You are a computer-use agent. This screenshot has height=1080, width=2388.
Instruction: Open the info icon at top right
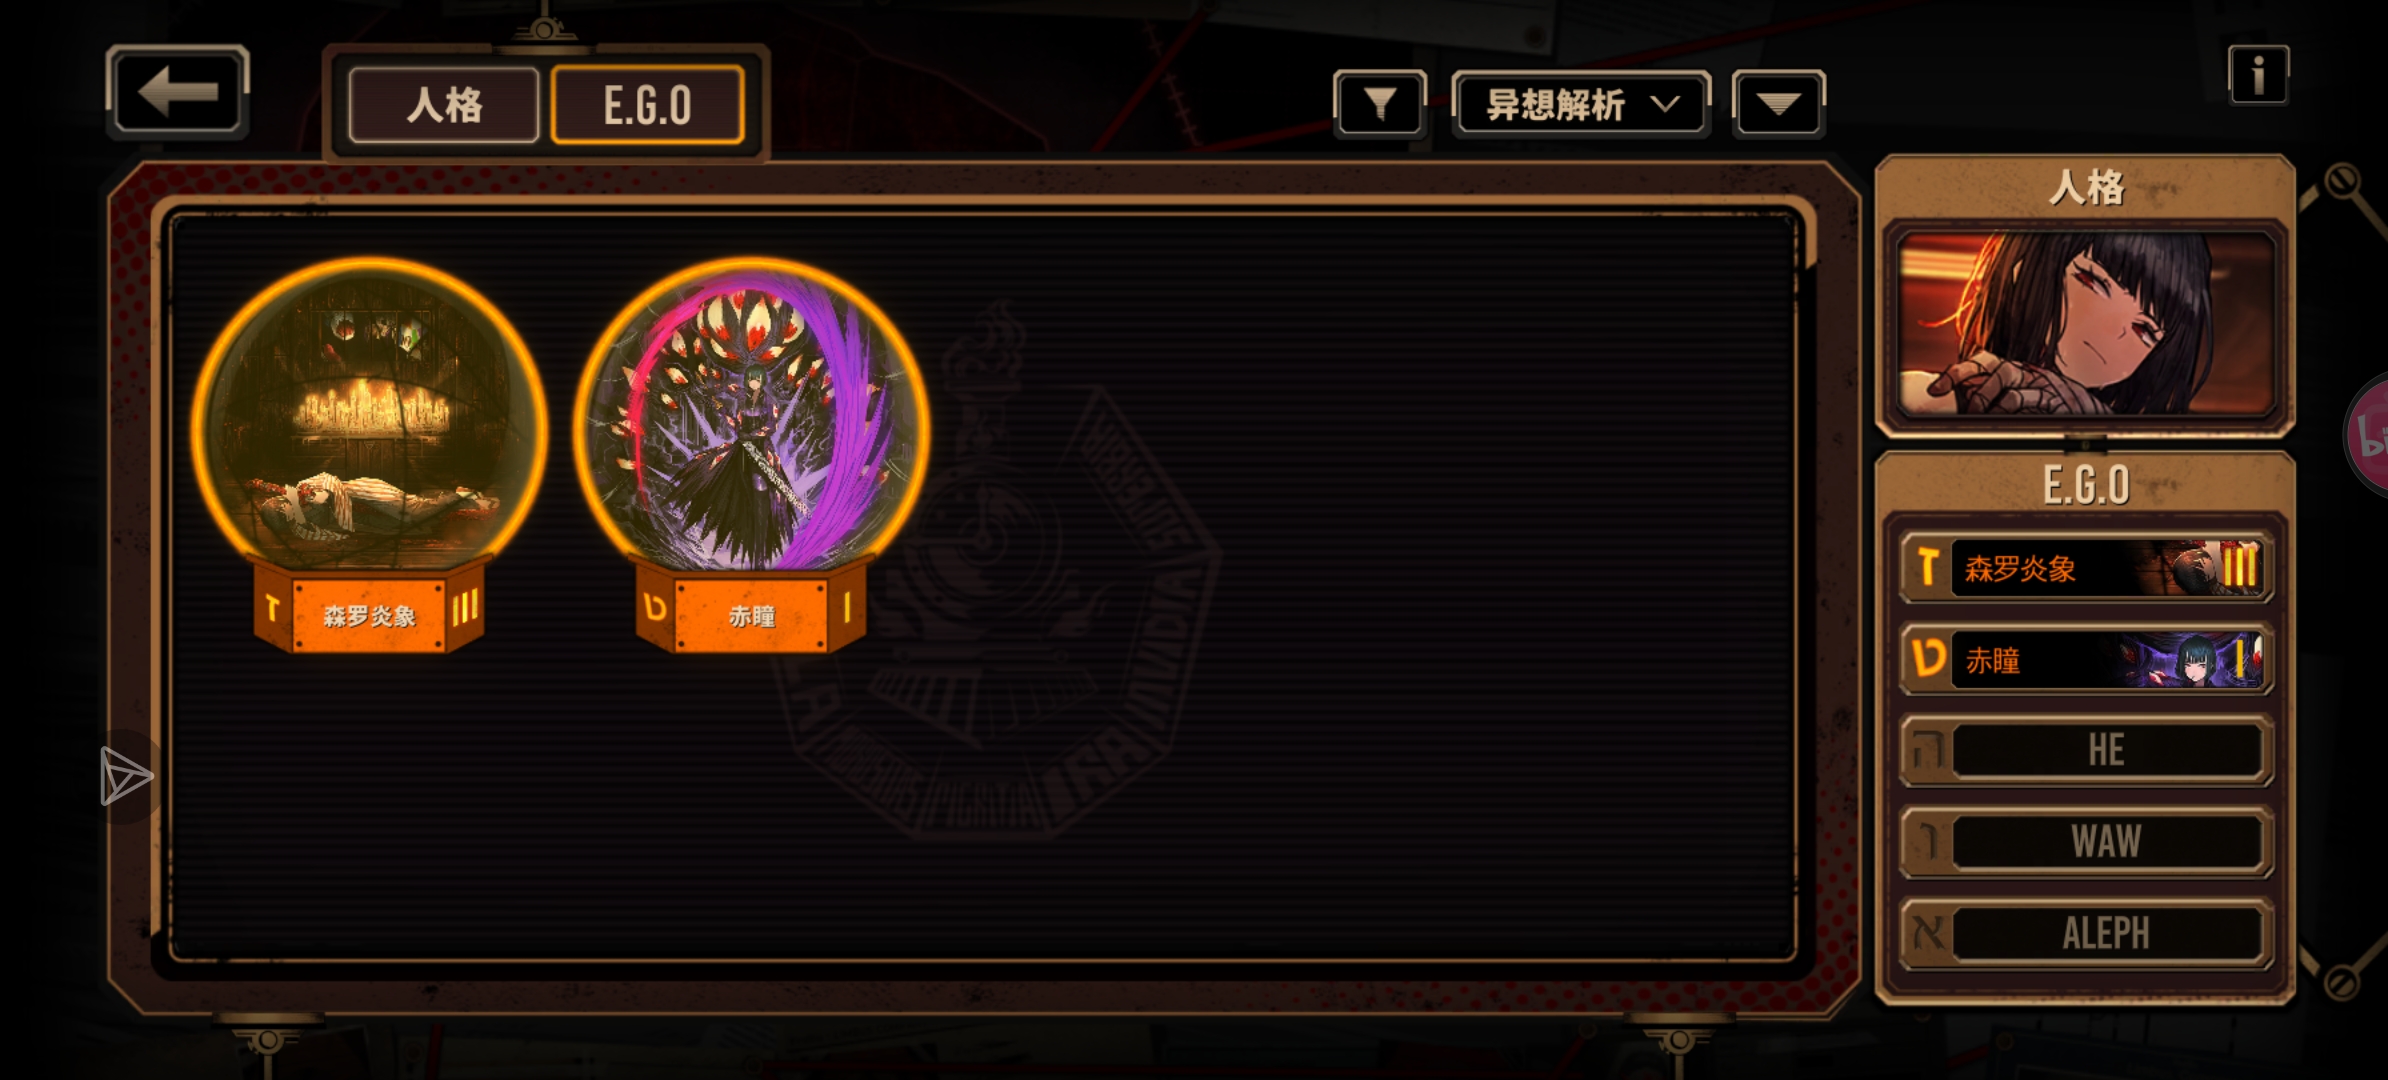pyautogui.click(x=2258, y=75)
